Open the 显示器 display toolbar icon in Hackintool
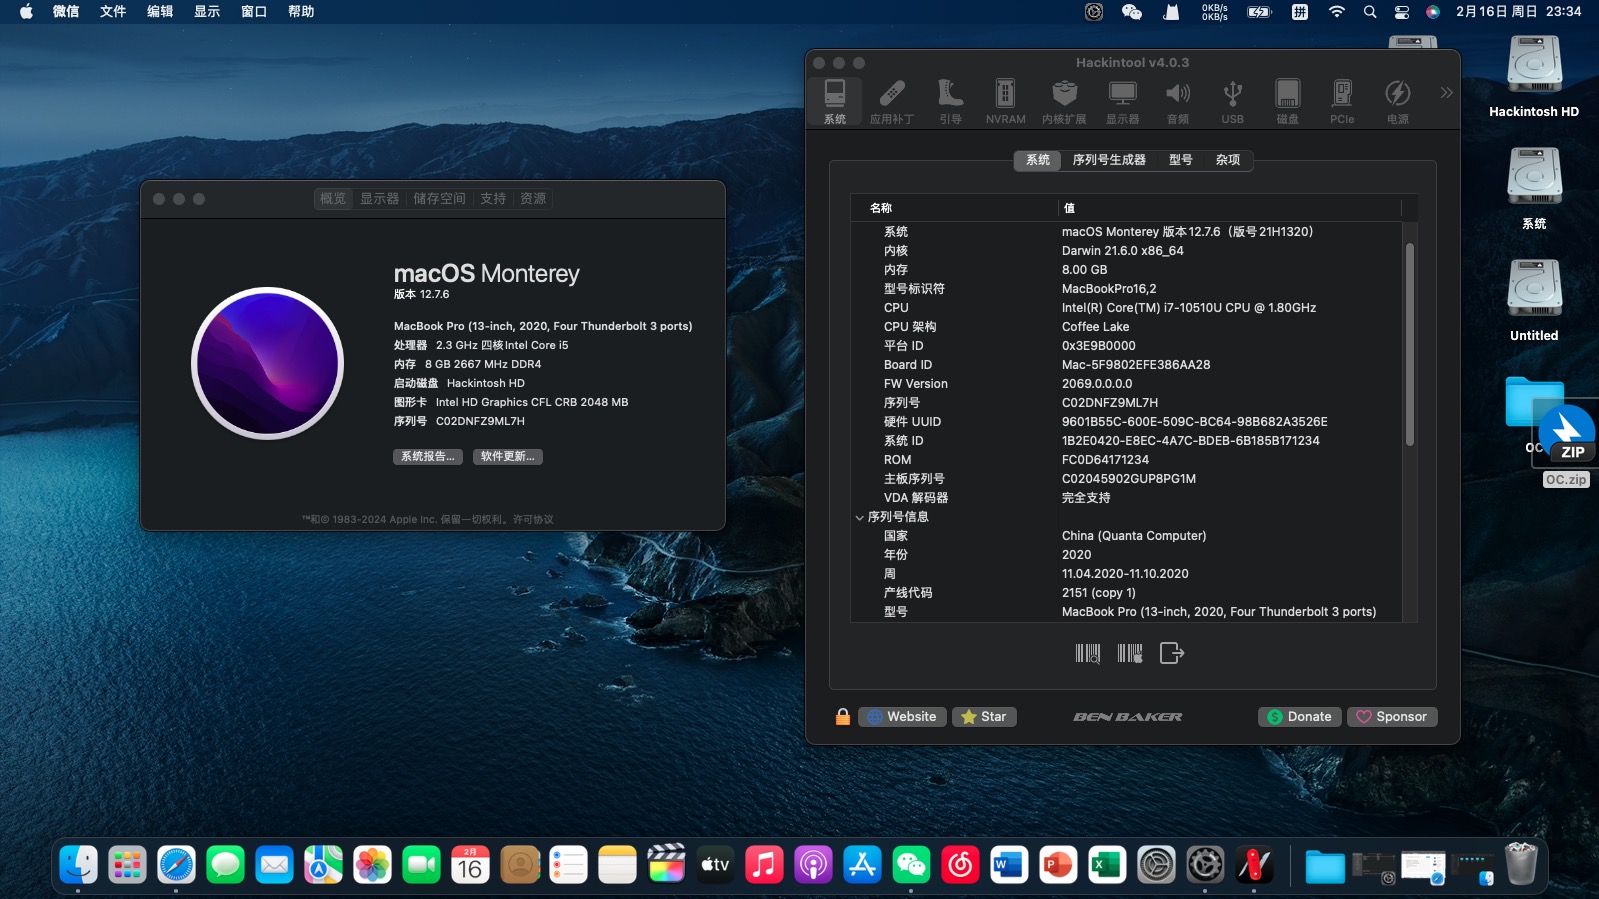 [1122, 101]
